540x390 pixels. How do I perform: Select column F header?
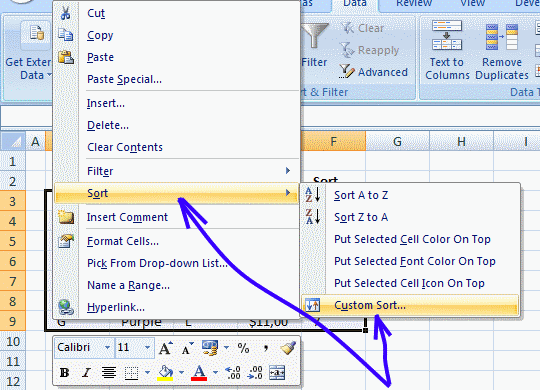click(x=333, y=141)
